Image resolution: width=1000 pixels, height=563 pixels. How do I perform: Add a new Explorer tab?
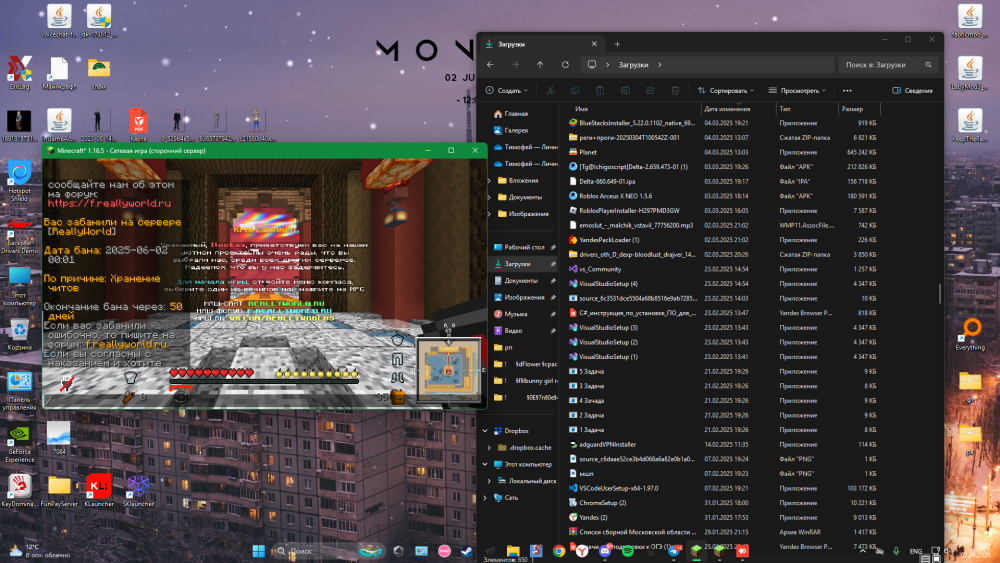617,44
